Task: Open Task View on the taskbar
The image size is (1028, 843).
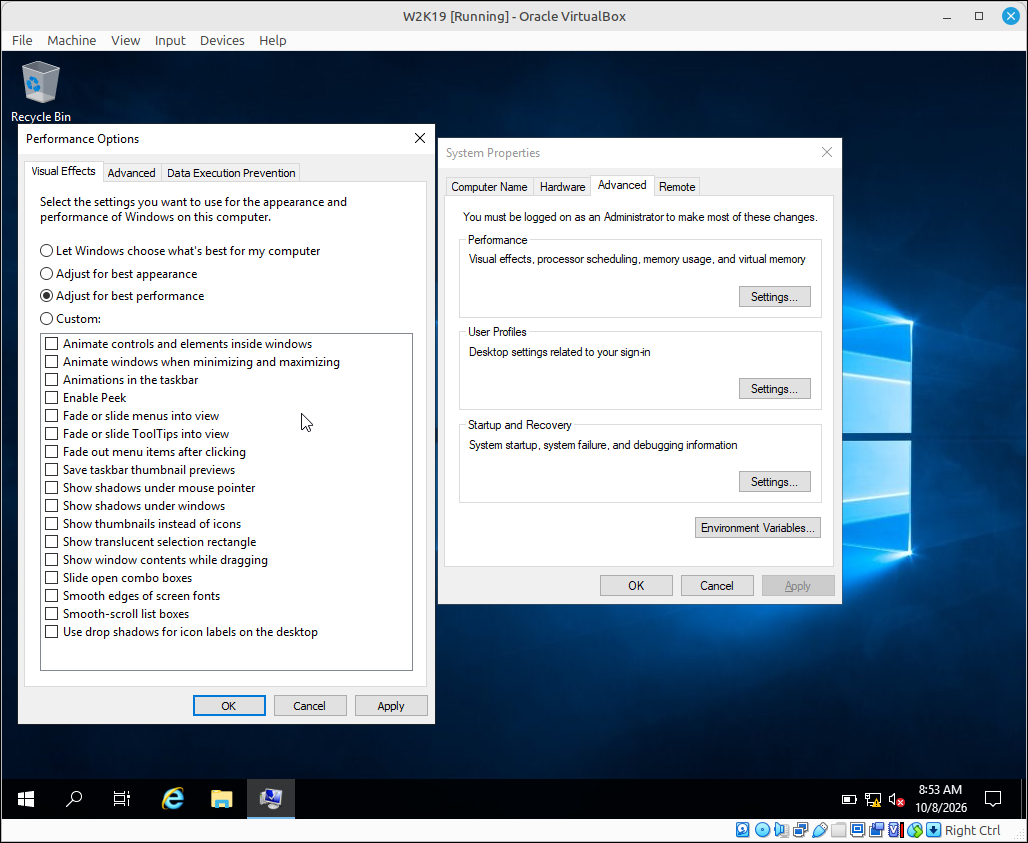Action: (x=122, y=798)
